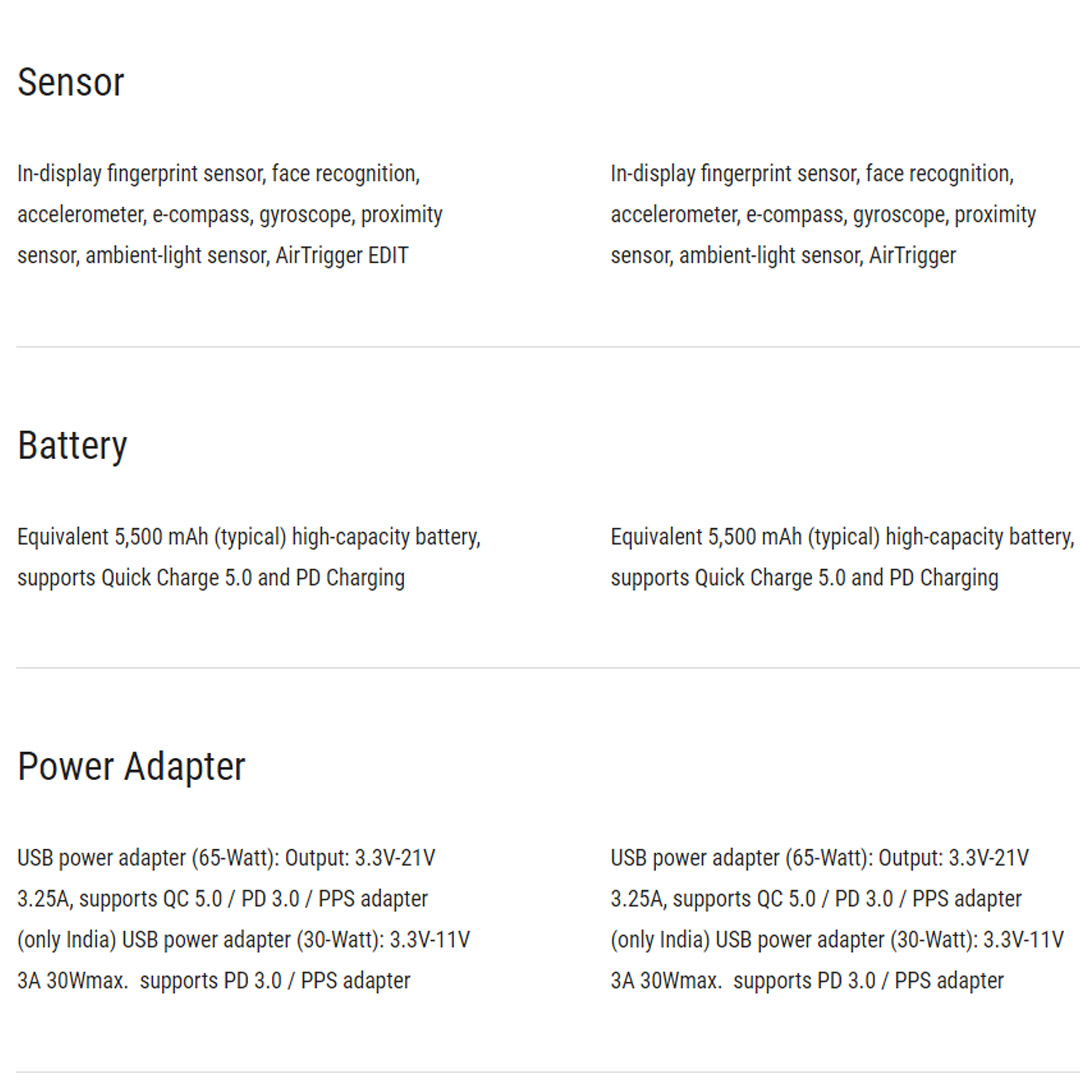Click right column's 65-Watt USB adapter line
This screenshot has height=1080, width=1080.
[819, 858]
